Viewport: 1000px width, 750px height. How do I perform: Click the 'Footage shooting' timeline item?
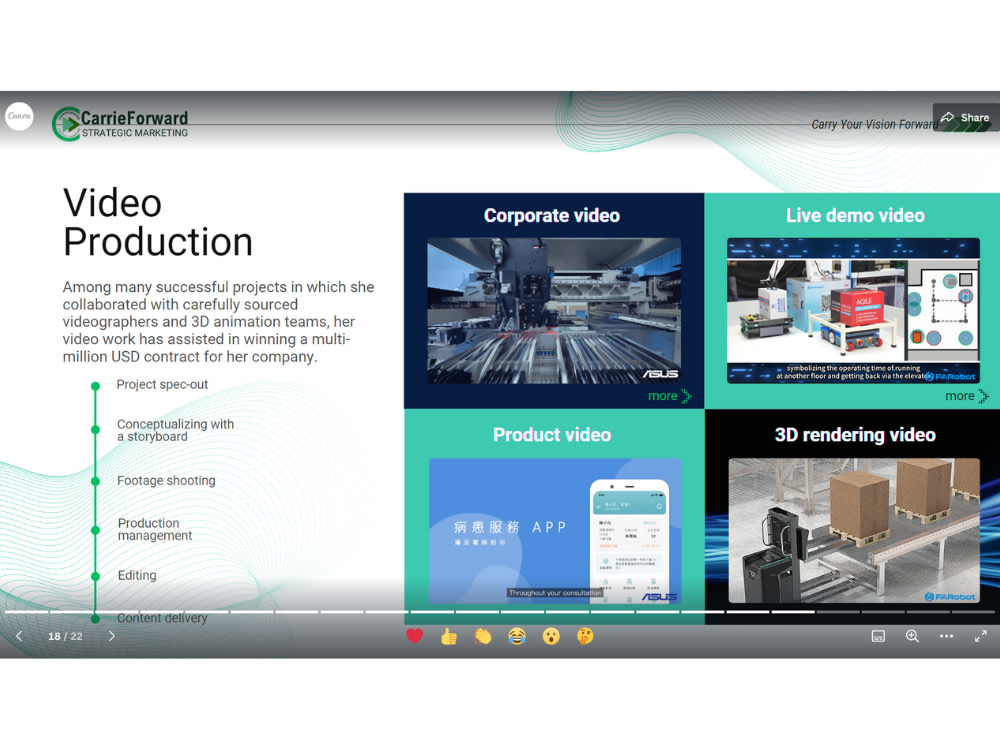pyautogui.click(x=166, y=481)
